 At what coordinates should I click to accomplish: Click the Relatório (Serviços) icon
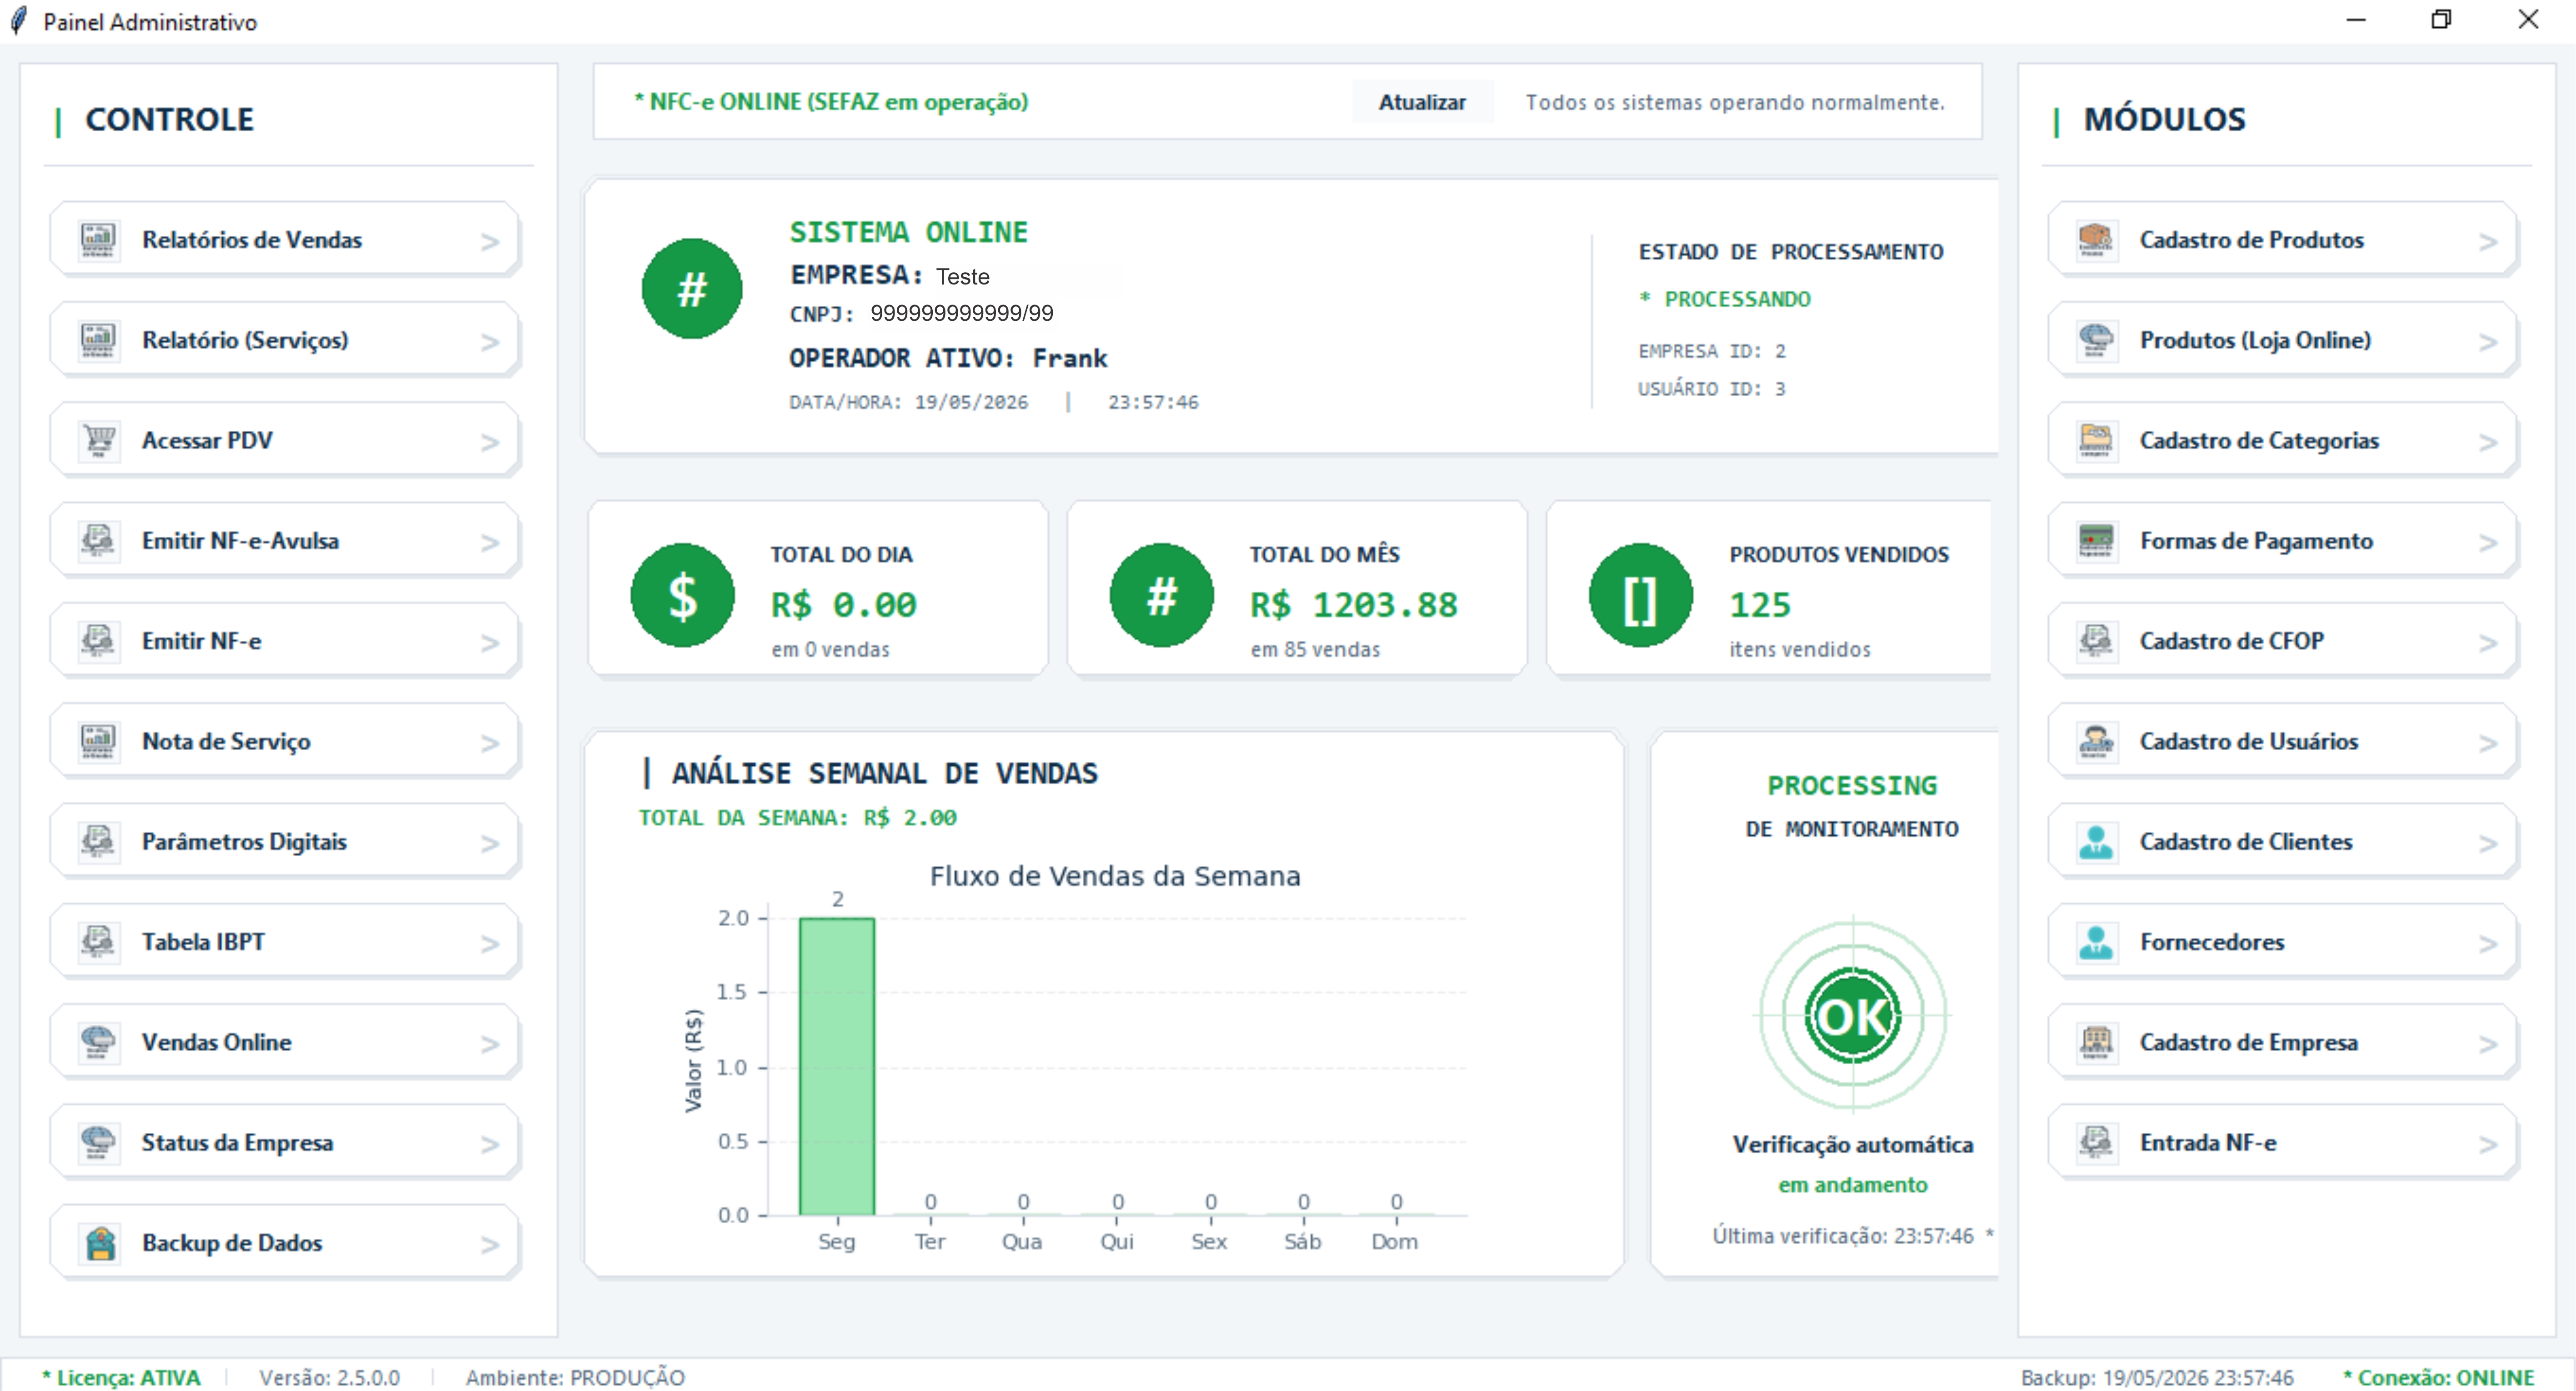pyautogui.click(x=98, y=340)
